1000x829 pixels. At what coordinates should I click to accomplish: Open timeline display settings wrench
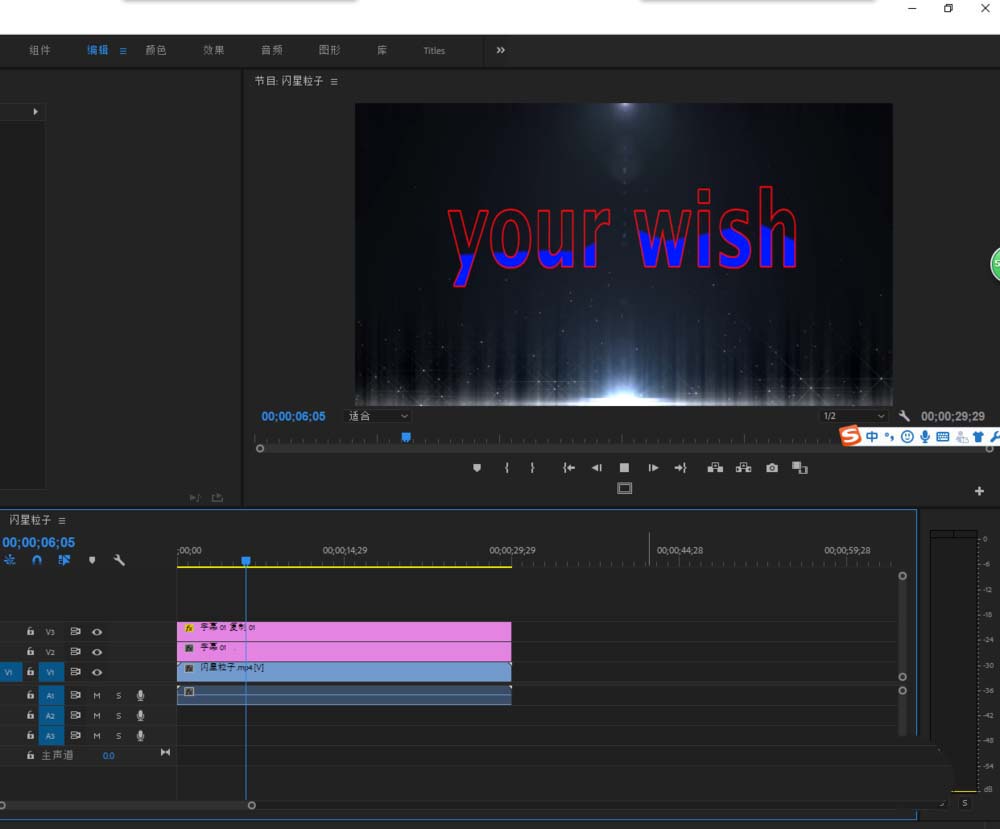point(119,560)
